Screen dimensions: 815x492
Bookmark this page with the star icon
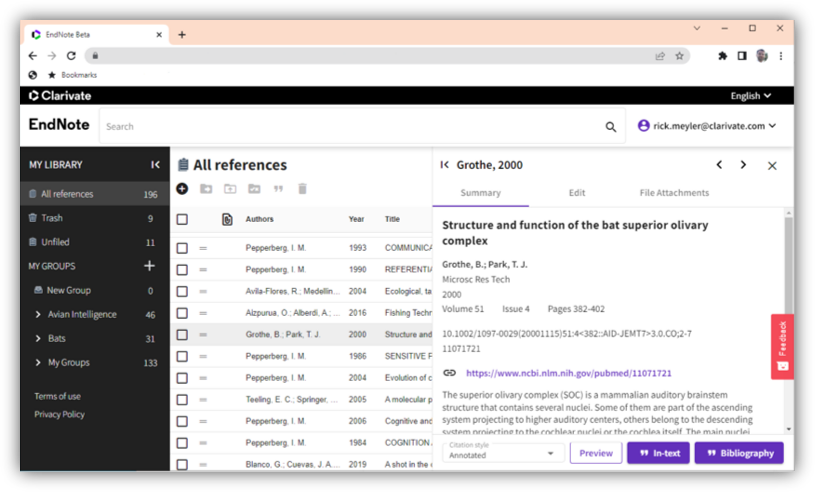679,56
